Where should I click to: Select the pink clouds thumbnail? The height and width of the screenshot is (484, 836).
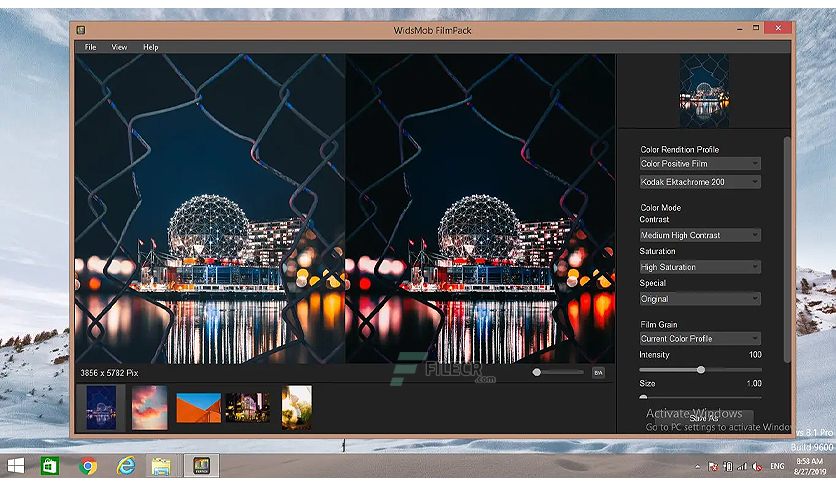[149, 408]
